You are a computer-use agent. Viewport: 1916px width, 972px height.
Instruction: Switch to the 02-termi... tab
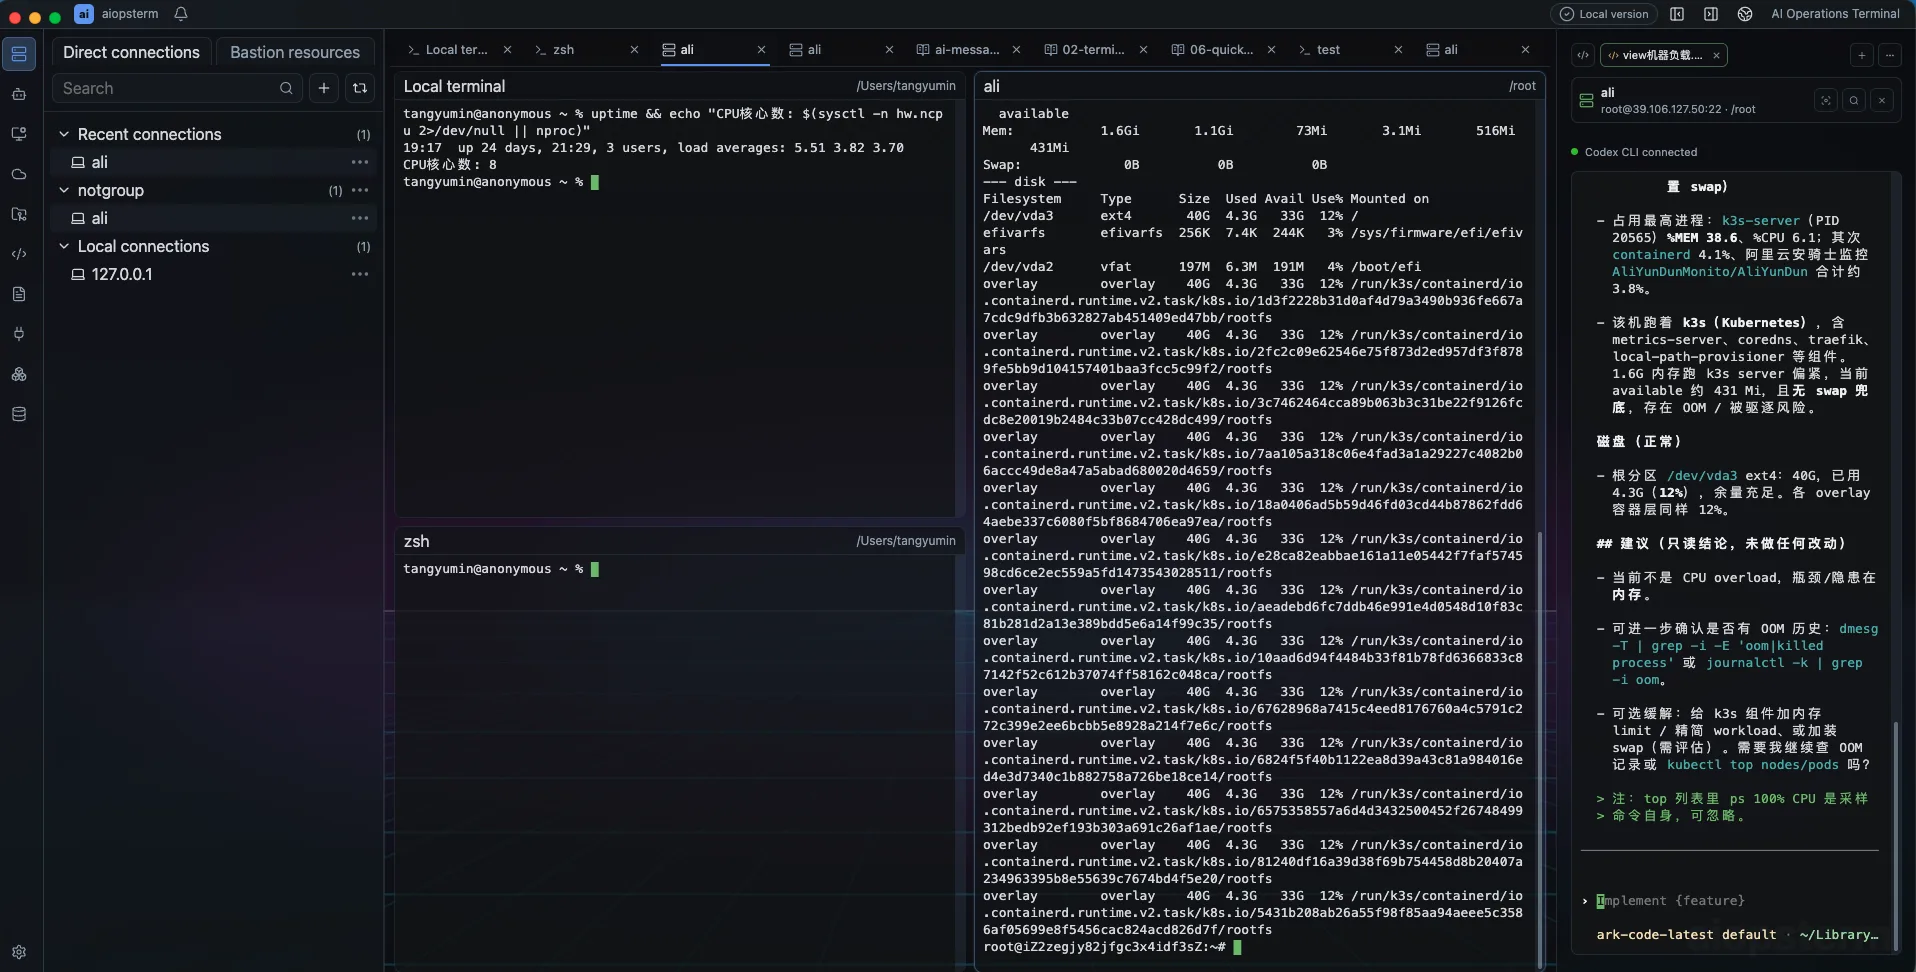[x=1093, y=49]
